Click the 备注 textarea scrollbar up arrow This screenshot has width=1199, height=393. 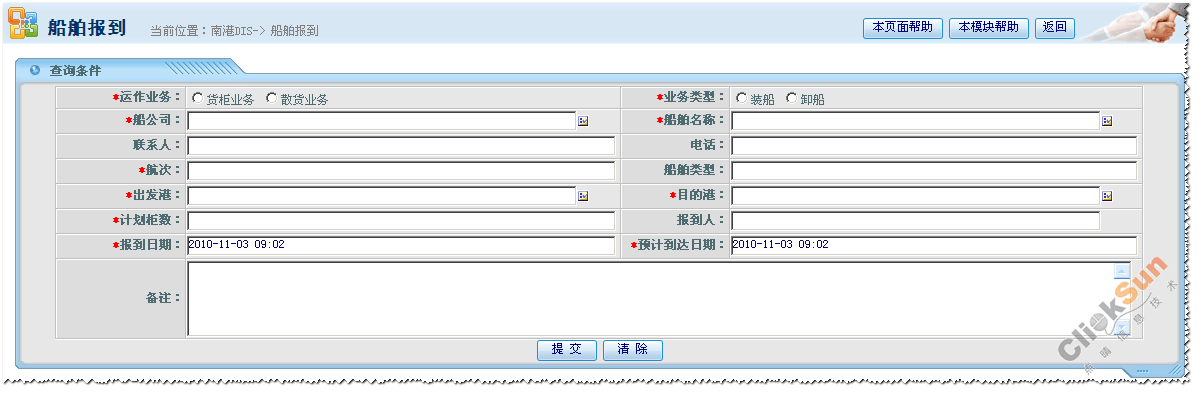(x=1122, y=271)
